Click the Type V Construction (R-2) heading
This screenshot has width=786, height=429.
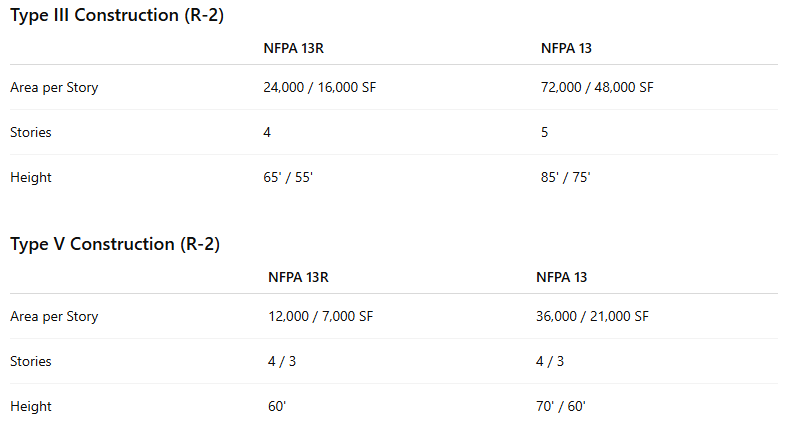(115, 244)
